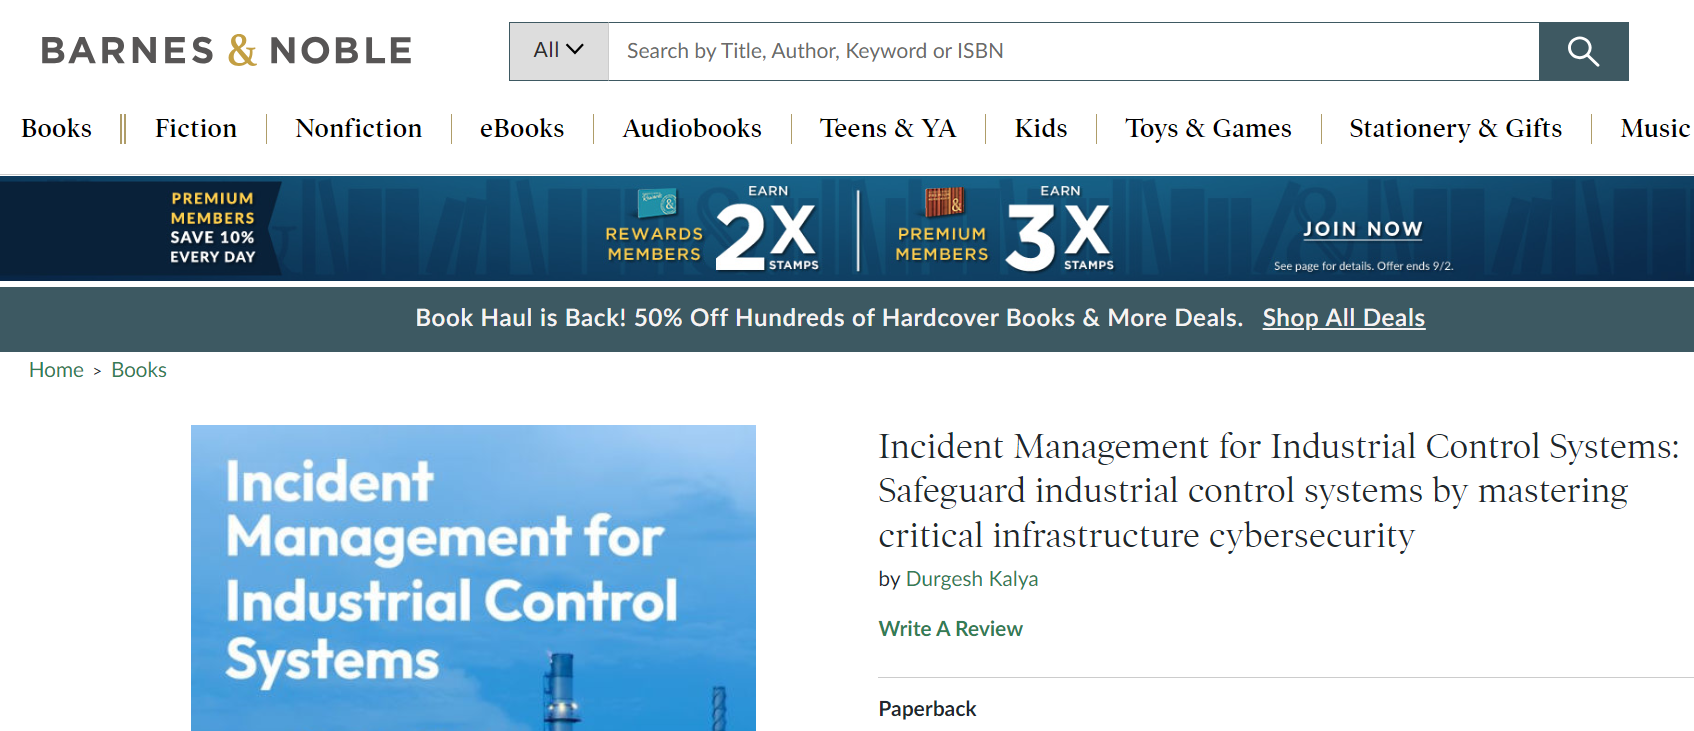Go to the eBooks section
This screenshot has height=731, width=1694.
[522, 129]
